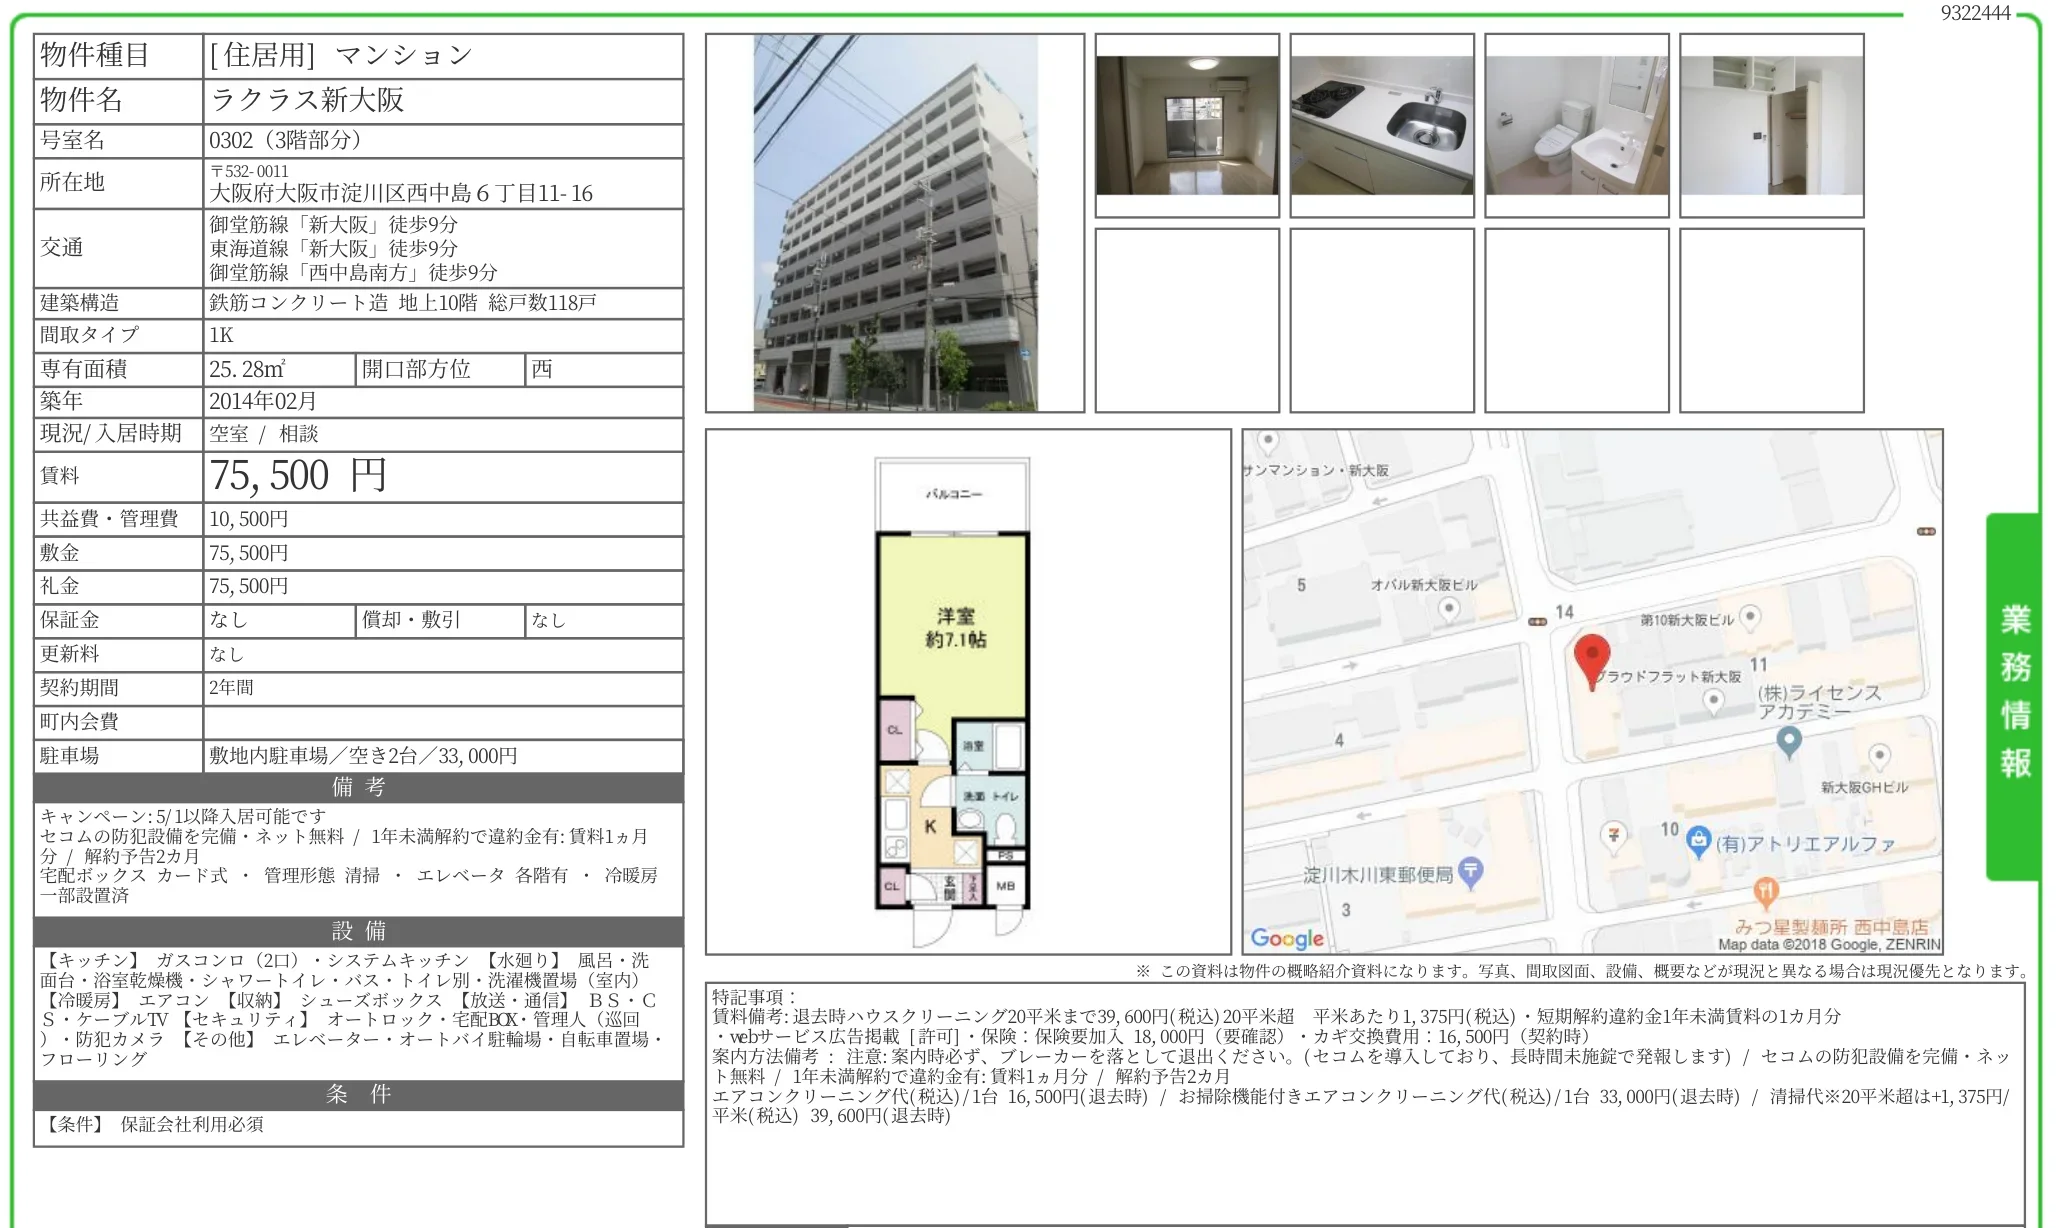Open the toilet and washbasin thumbnail
The image size is (2056, 1228).
(1577, 125)
